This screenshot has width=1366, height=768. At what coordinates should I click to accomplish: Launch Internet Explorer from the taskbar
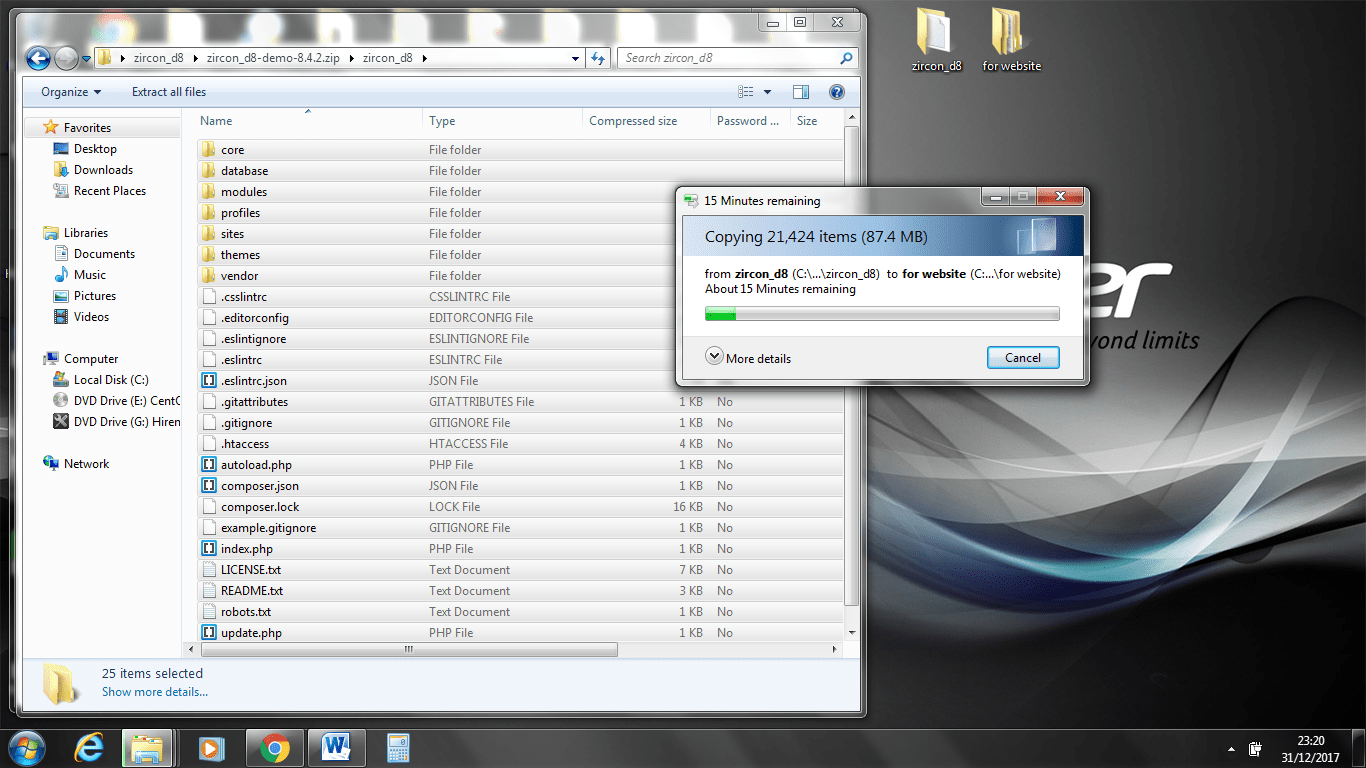coord(88,747)
